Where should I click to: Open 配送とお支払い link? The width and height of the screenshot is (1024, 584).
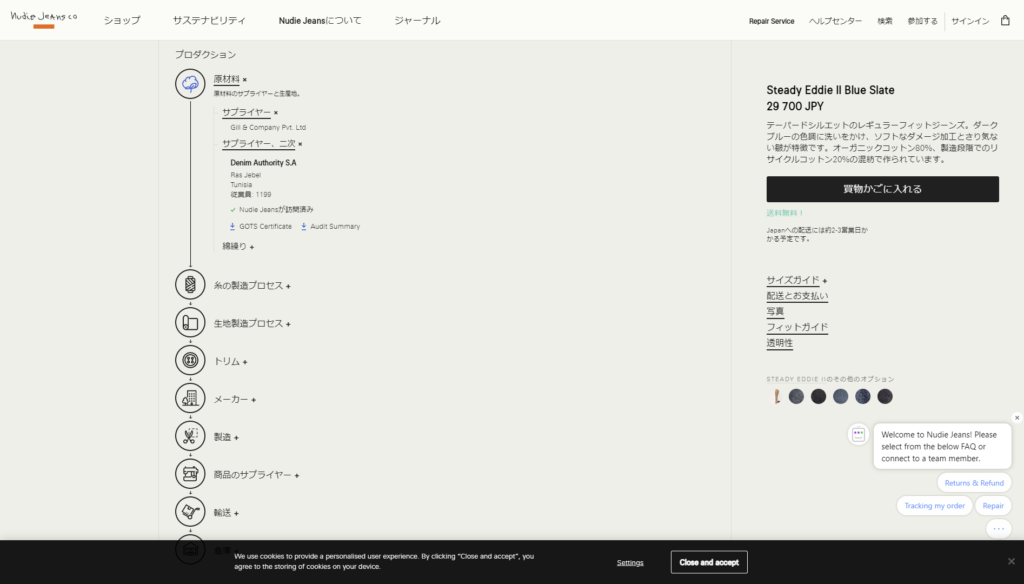797,296
